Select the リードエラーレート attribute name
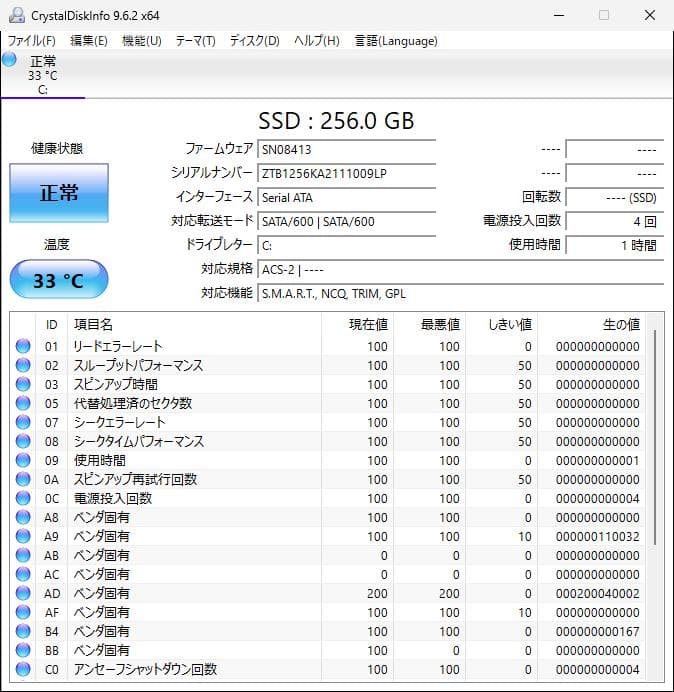Viewport: 674px width, 692px height. coord(118,346)
